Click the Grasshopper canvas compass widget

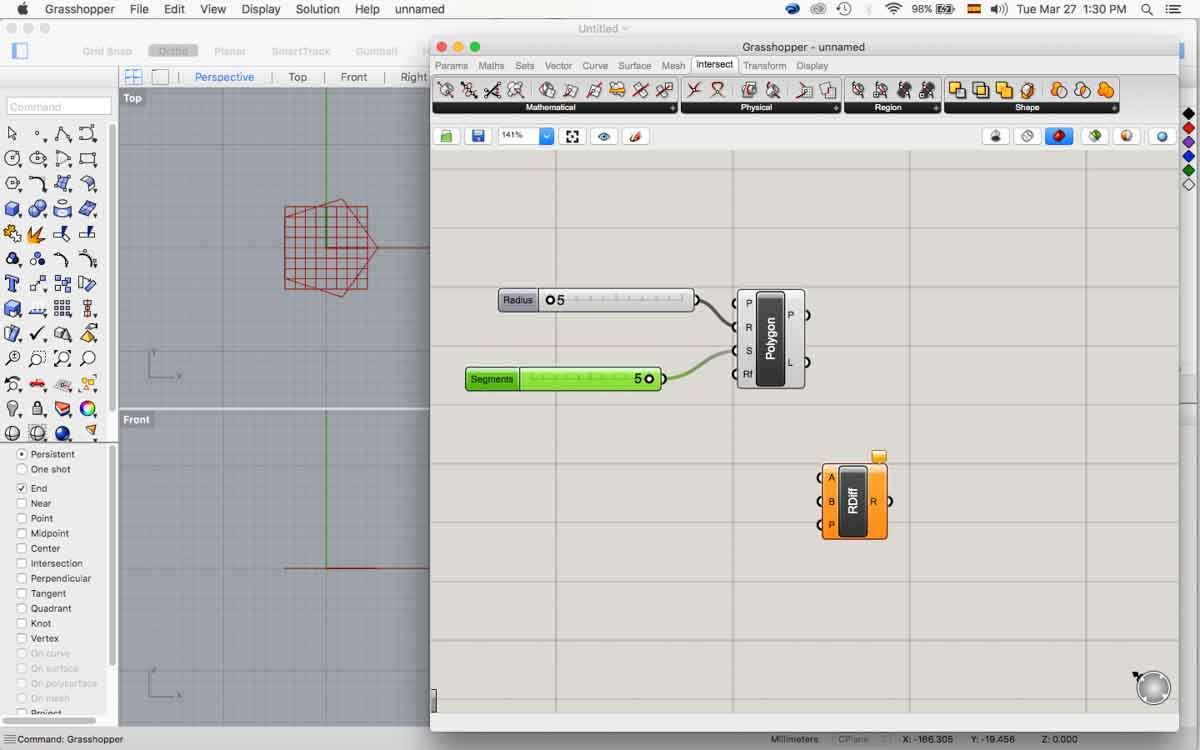pos(1152,687)
